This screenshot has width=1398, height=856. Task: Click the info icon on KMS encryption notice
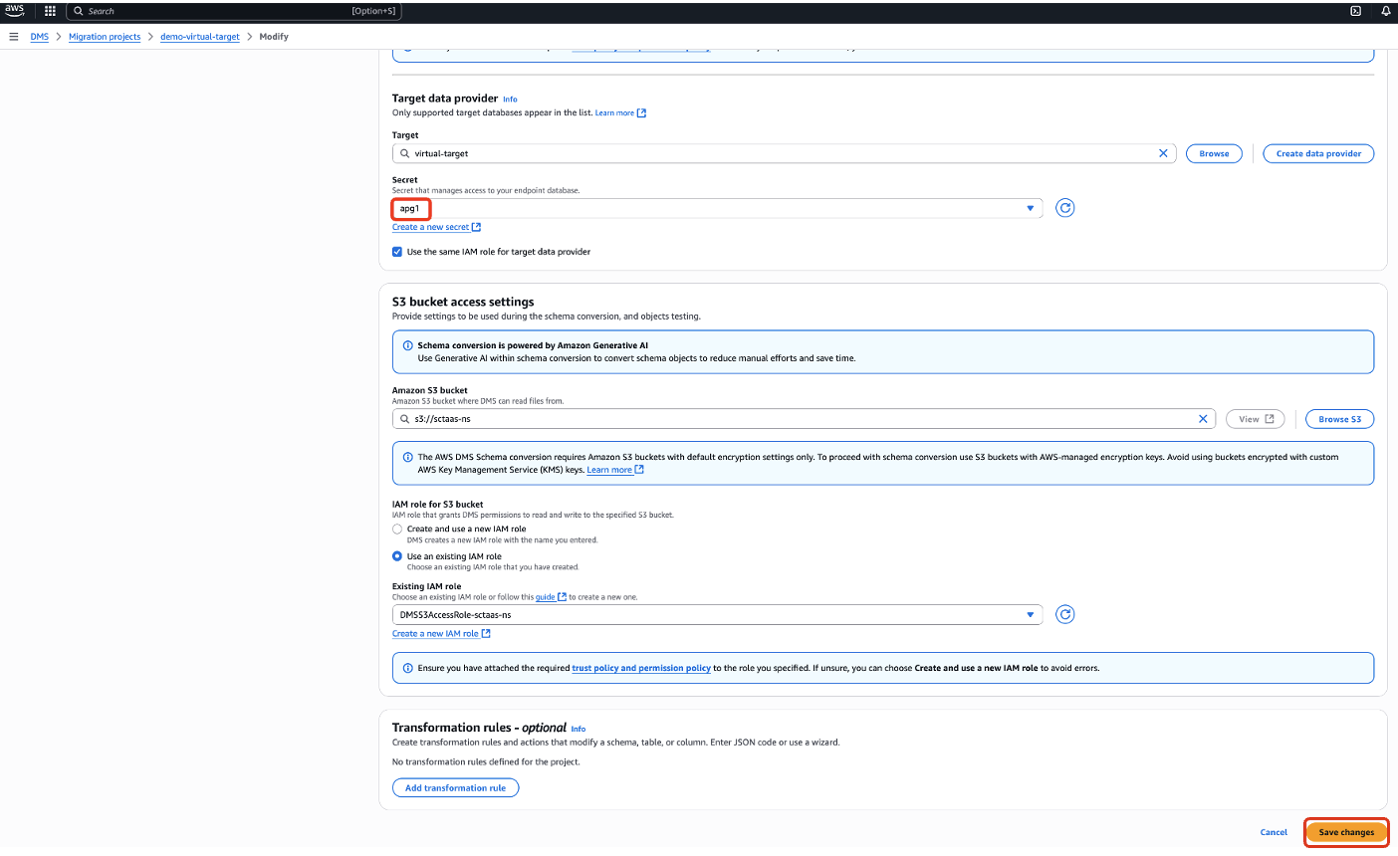(x=407, y=457)
